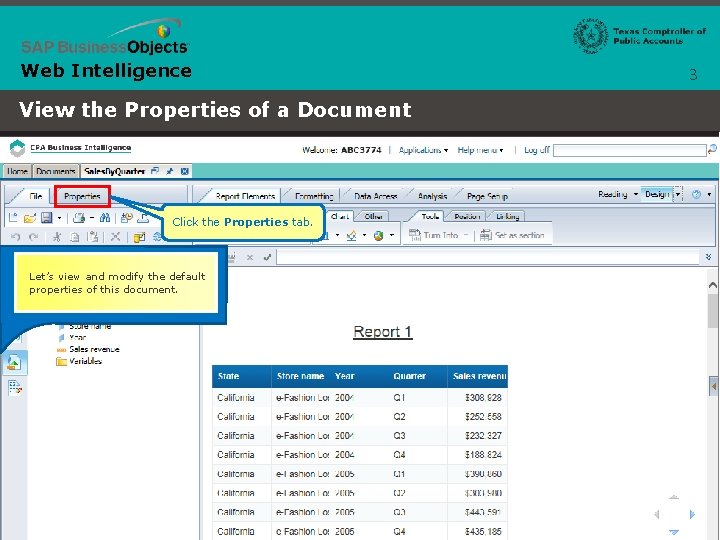Switch to the Documents tab
Viewport: 720px width, 540px height.
tap(55, 171)
